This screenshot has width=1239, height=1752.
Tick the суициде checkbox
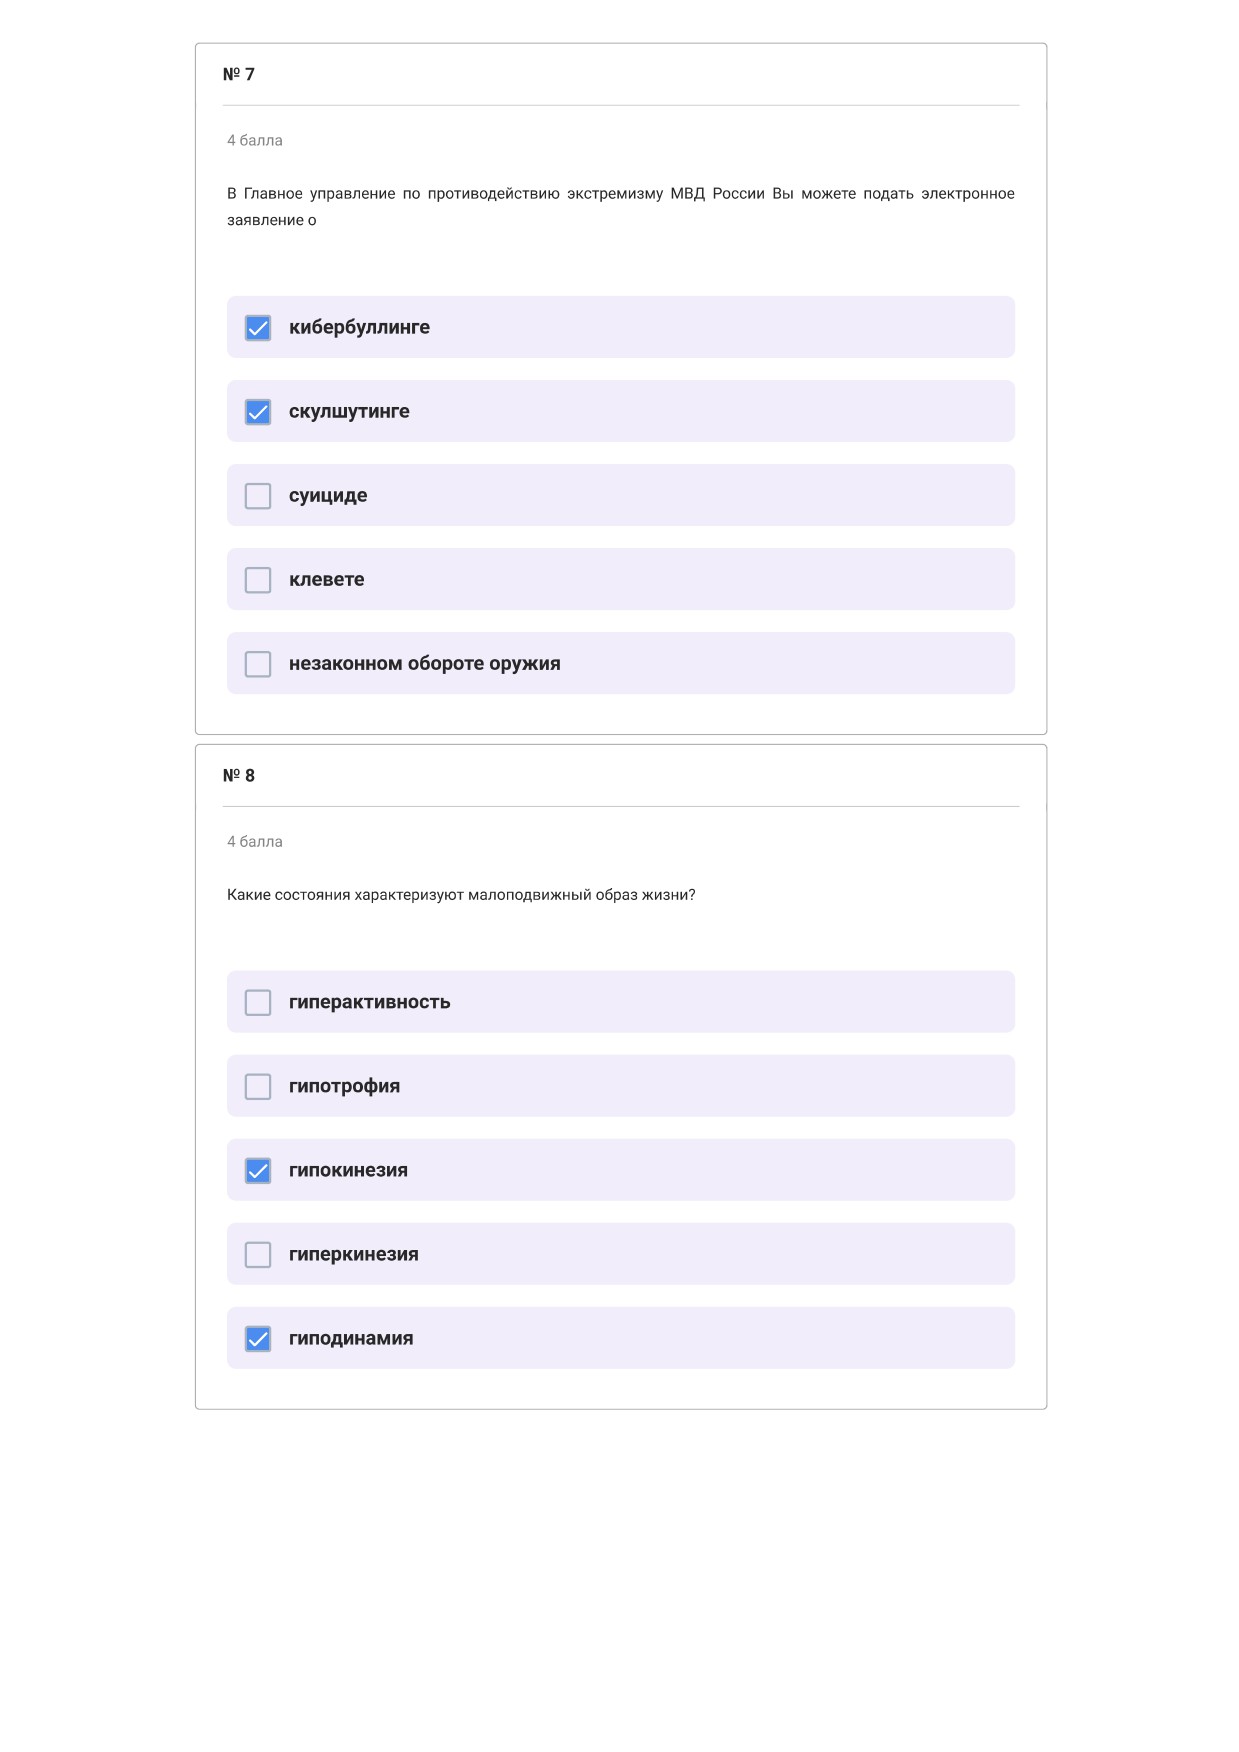pyautogui.click(x=258, y=496)
